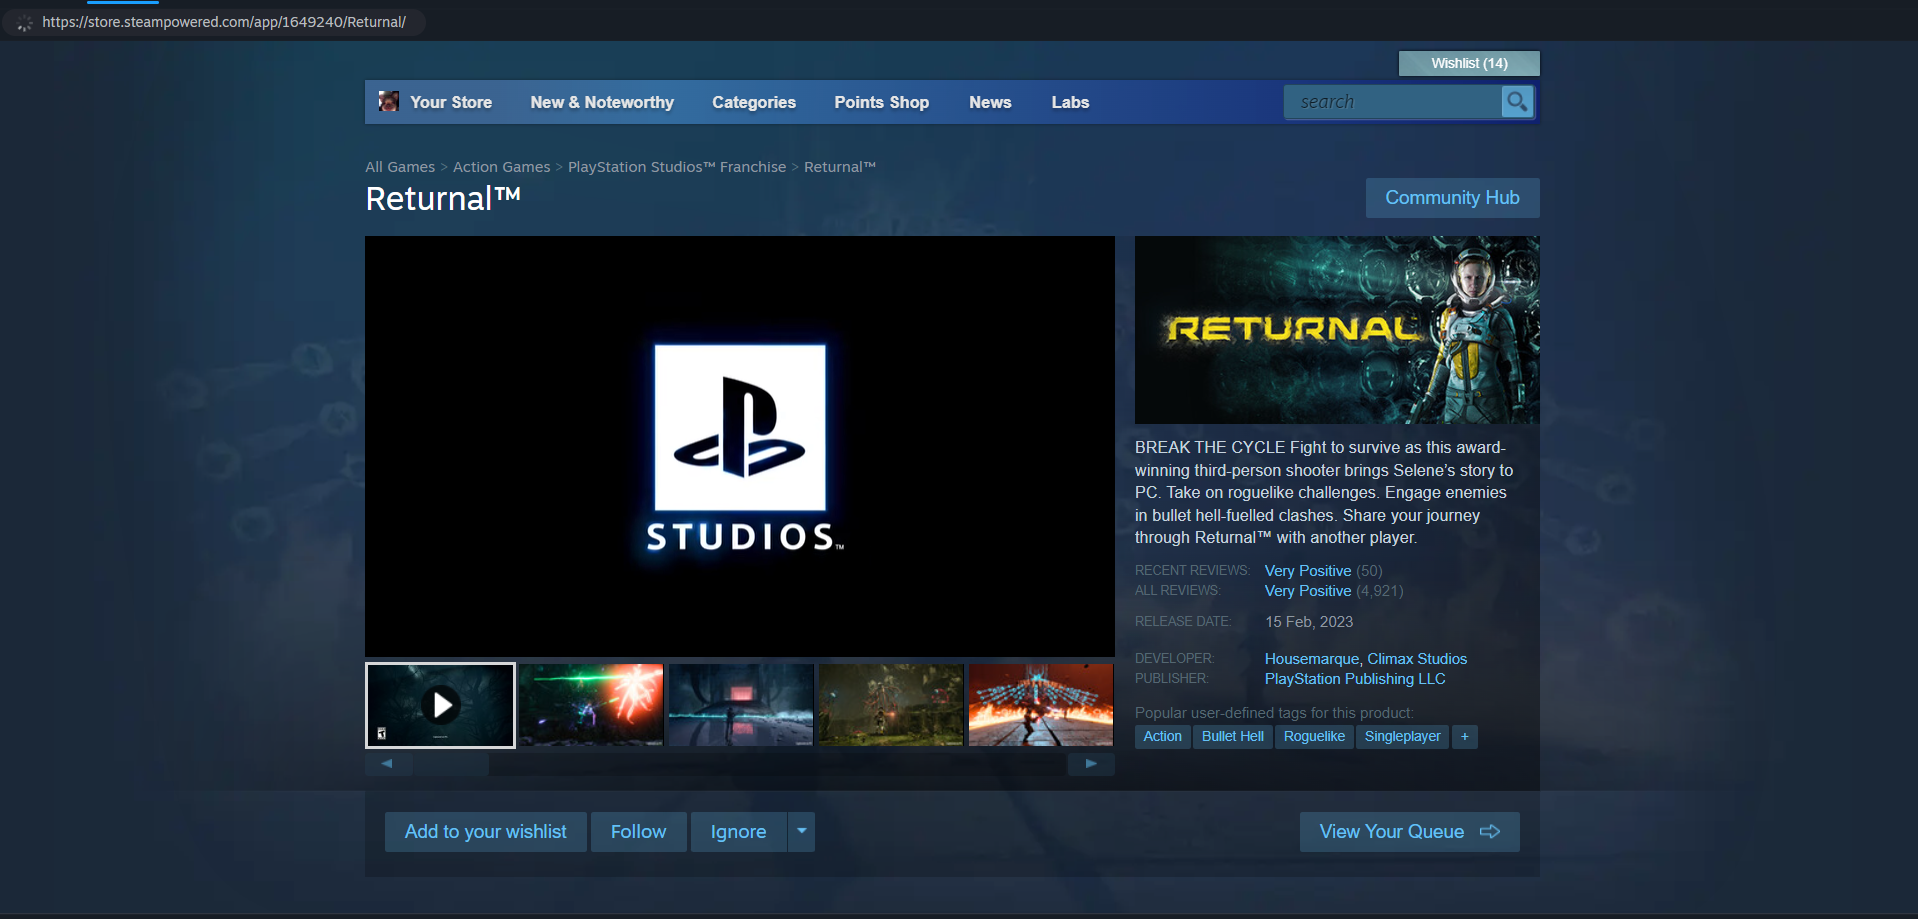The image size is (1918, 919).
Task: Click Action Games breadcrumb
Action: (501, 167)
